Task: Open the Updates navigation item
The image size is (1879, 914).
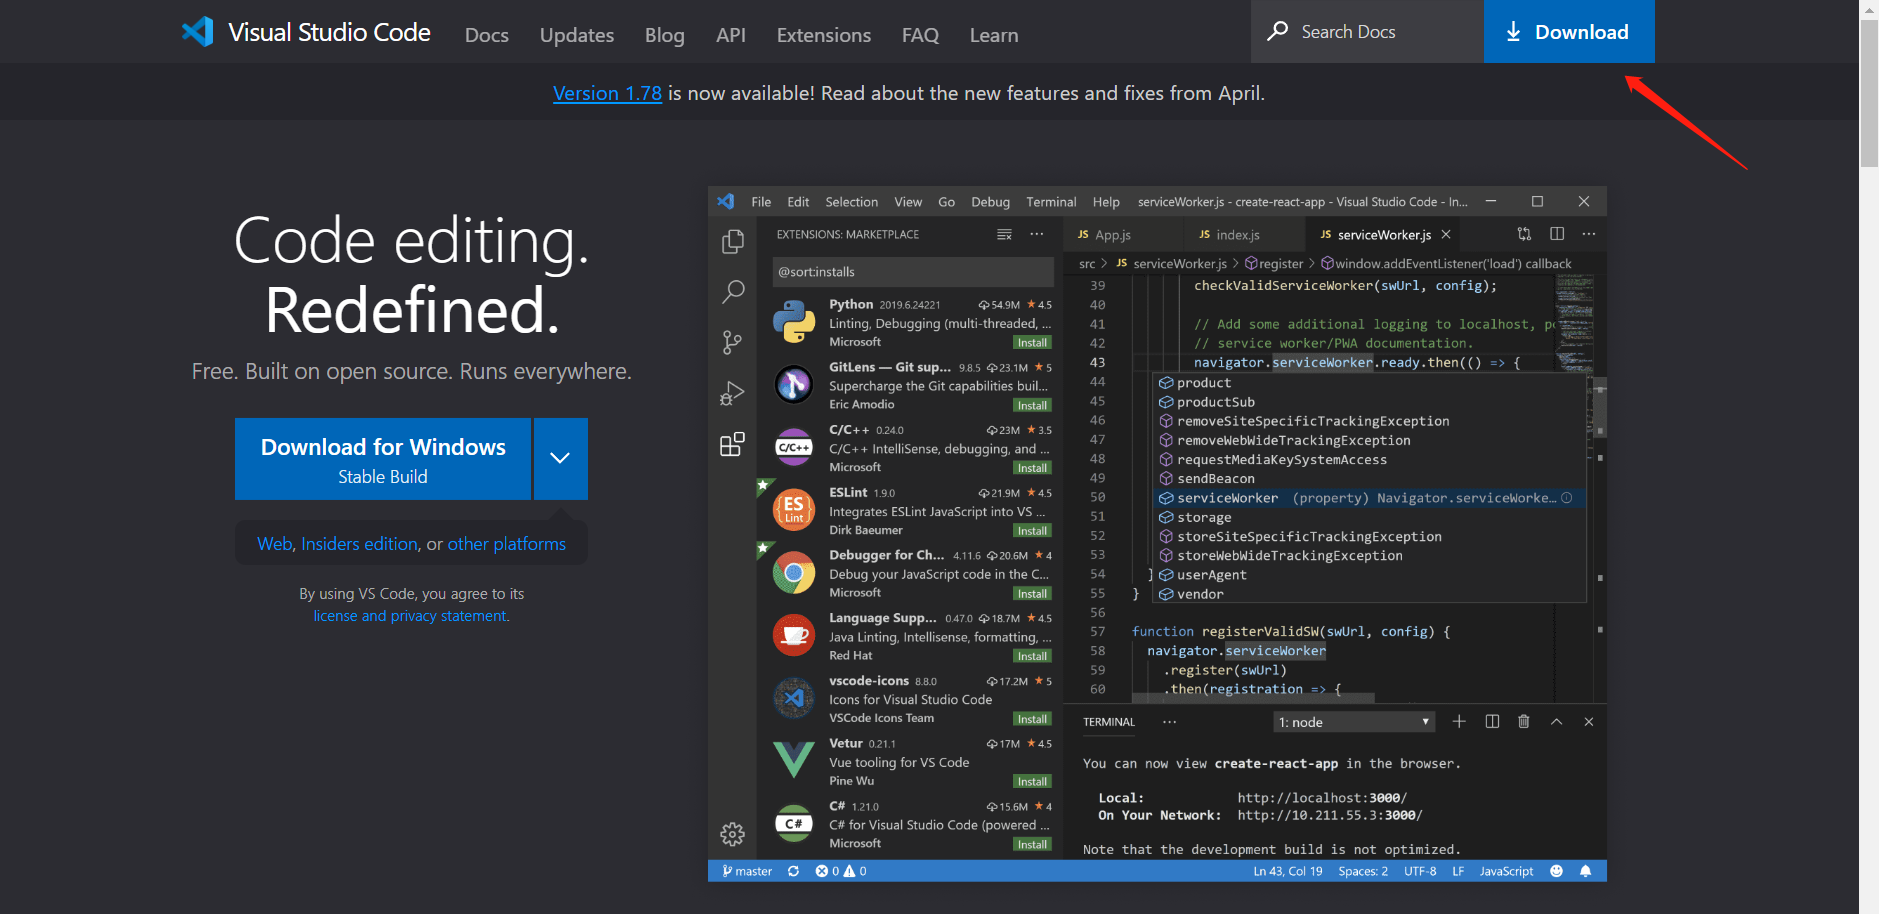Action: click(577, 35)
